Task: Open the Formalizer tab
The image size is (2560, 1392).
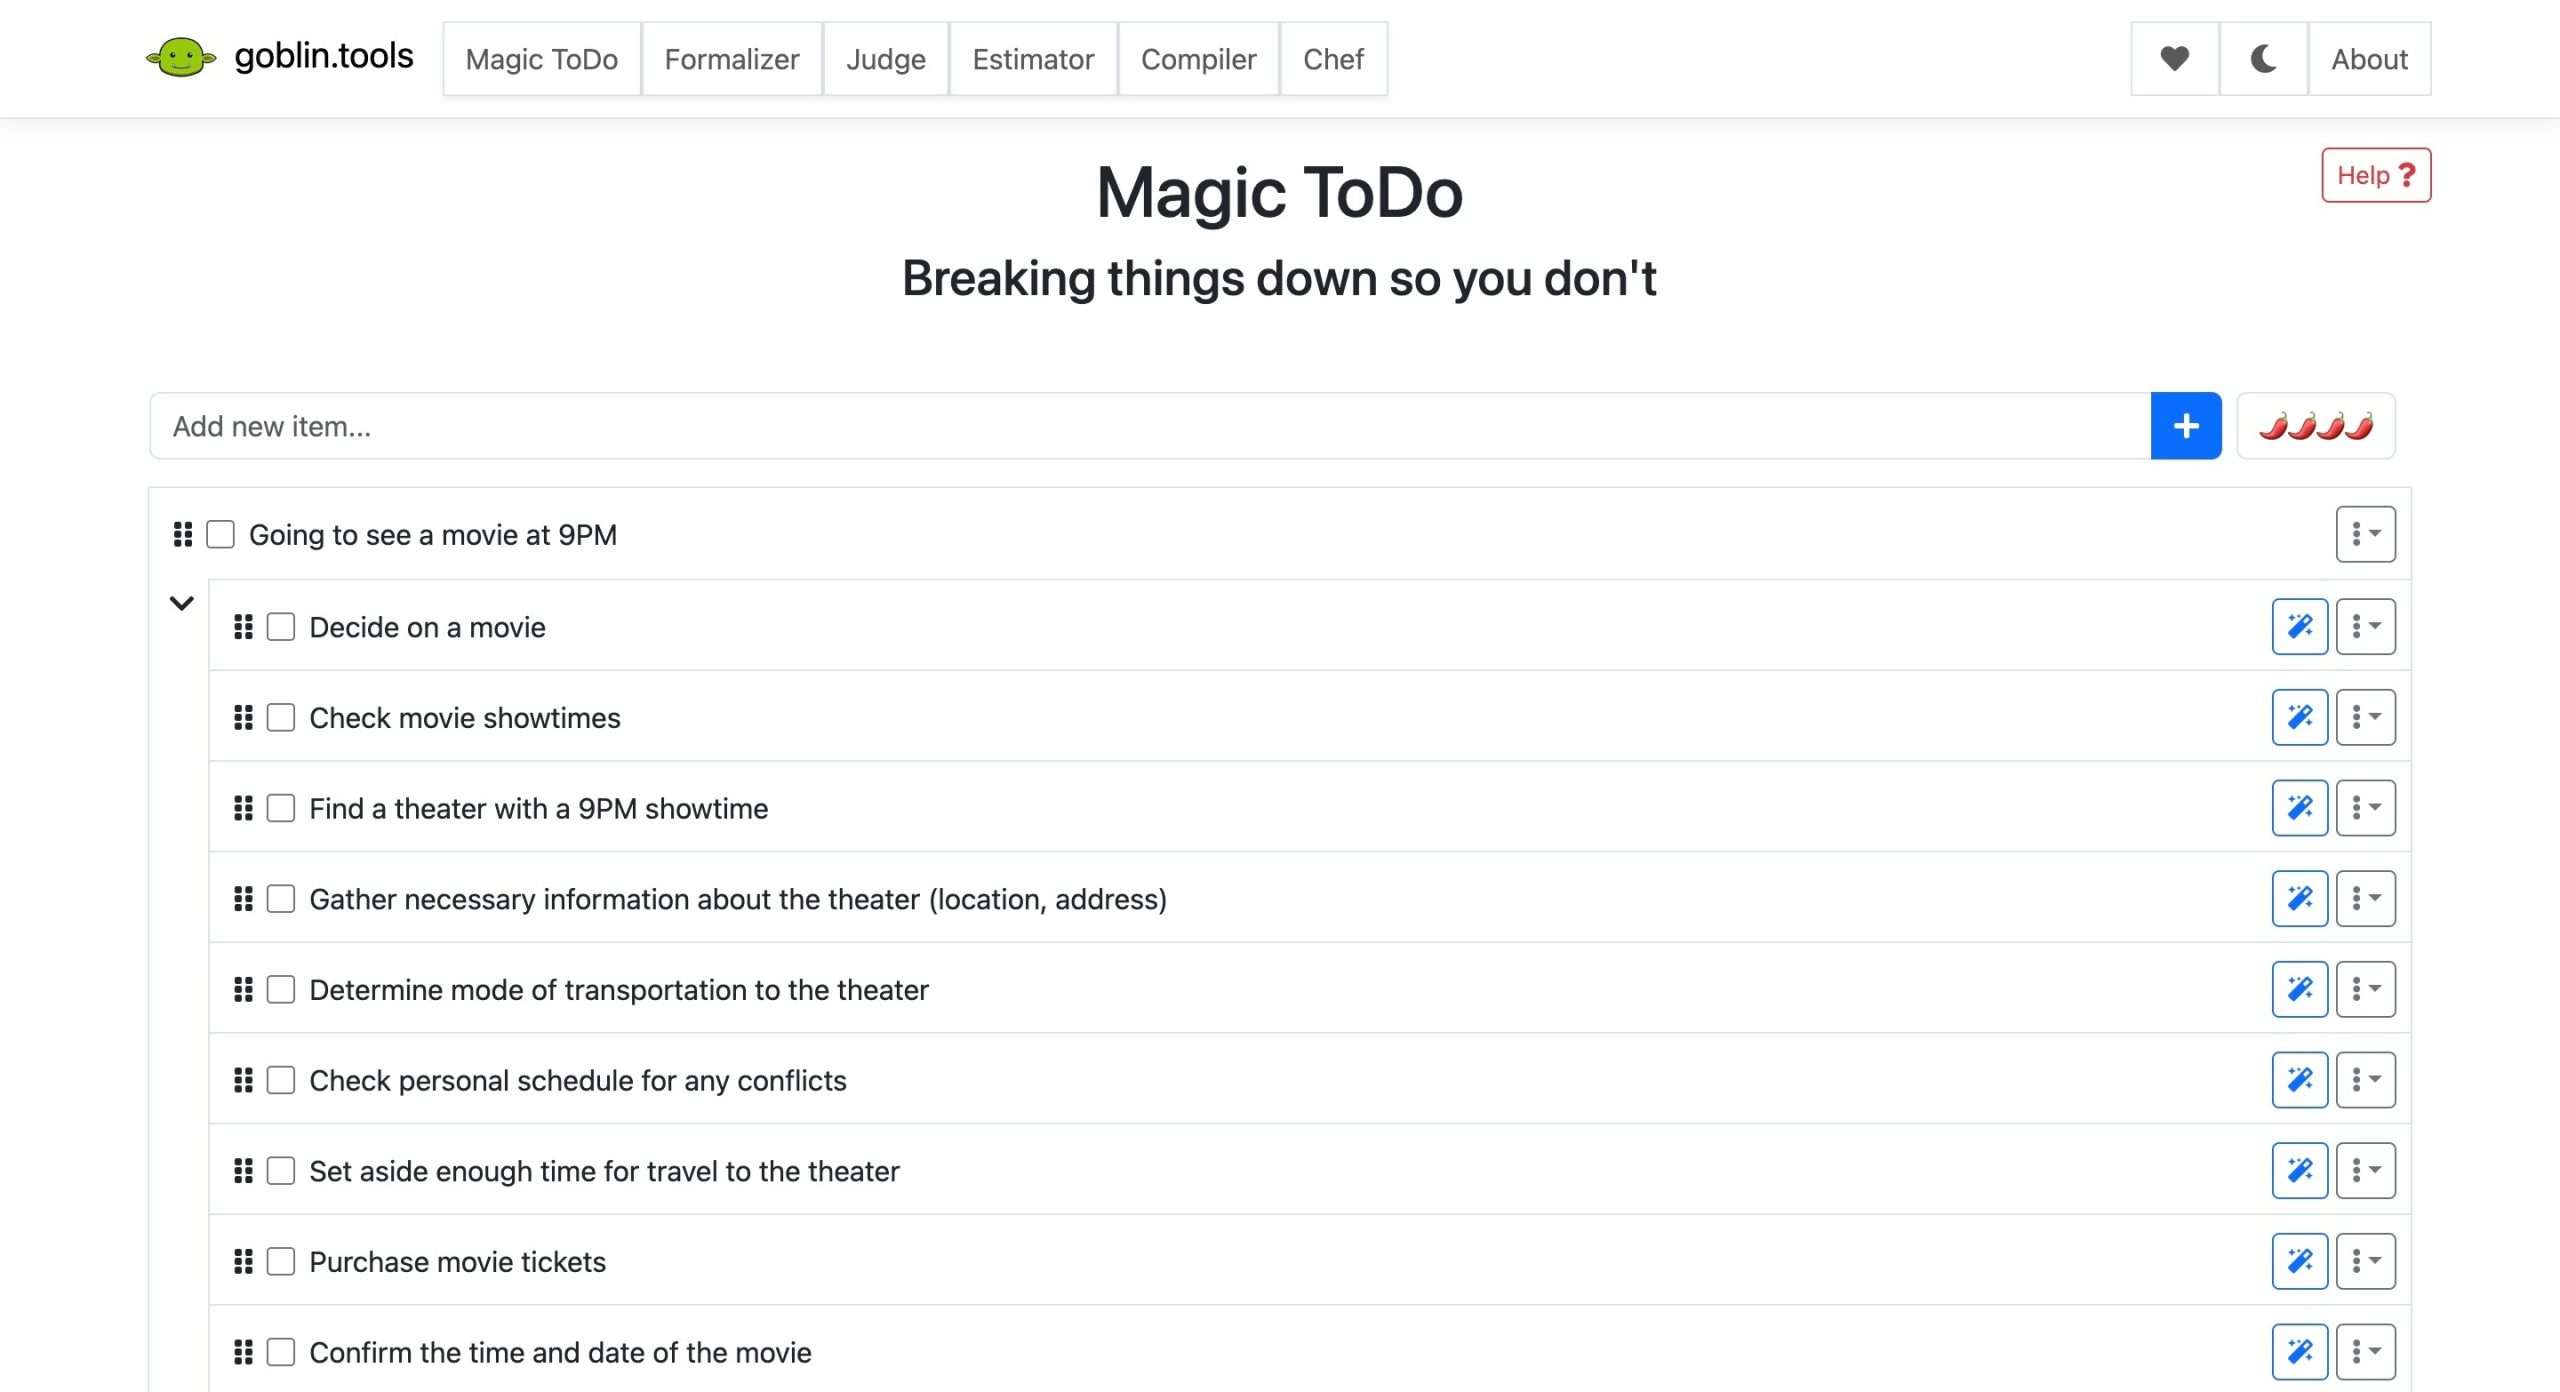Action: point(731,59)
